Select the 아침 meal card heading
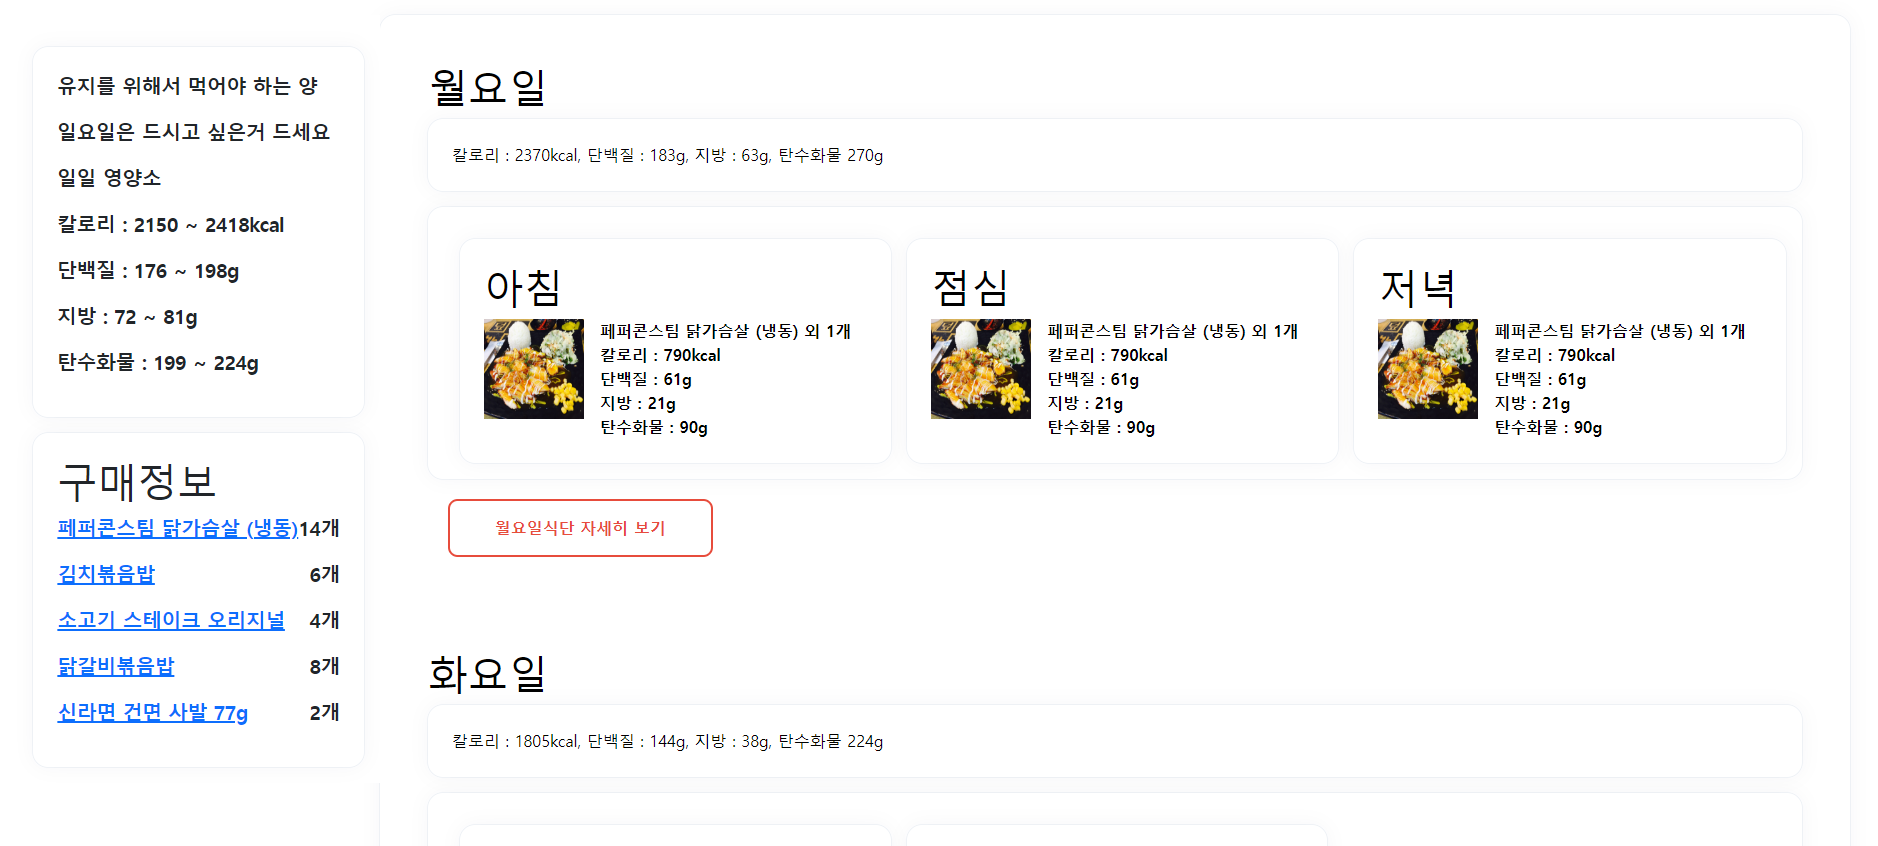 [523, 288]
